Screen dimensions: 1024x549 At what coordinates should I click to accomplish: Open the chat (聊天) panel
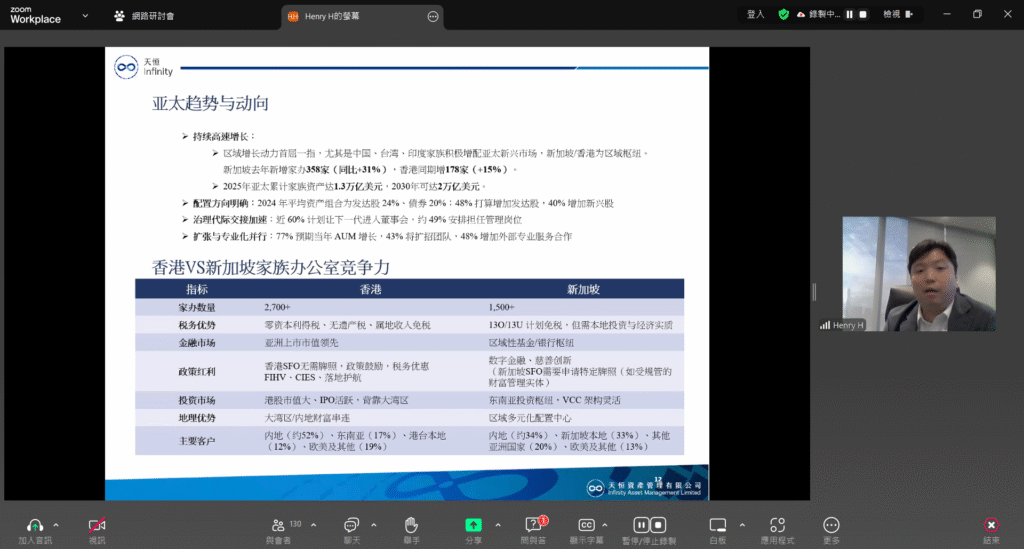[351, 525]
